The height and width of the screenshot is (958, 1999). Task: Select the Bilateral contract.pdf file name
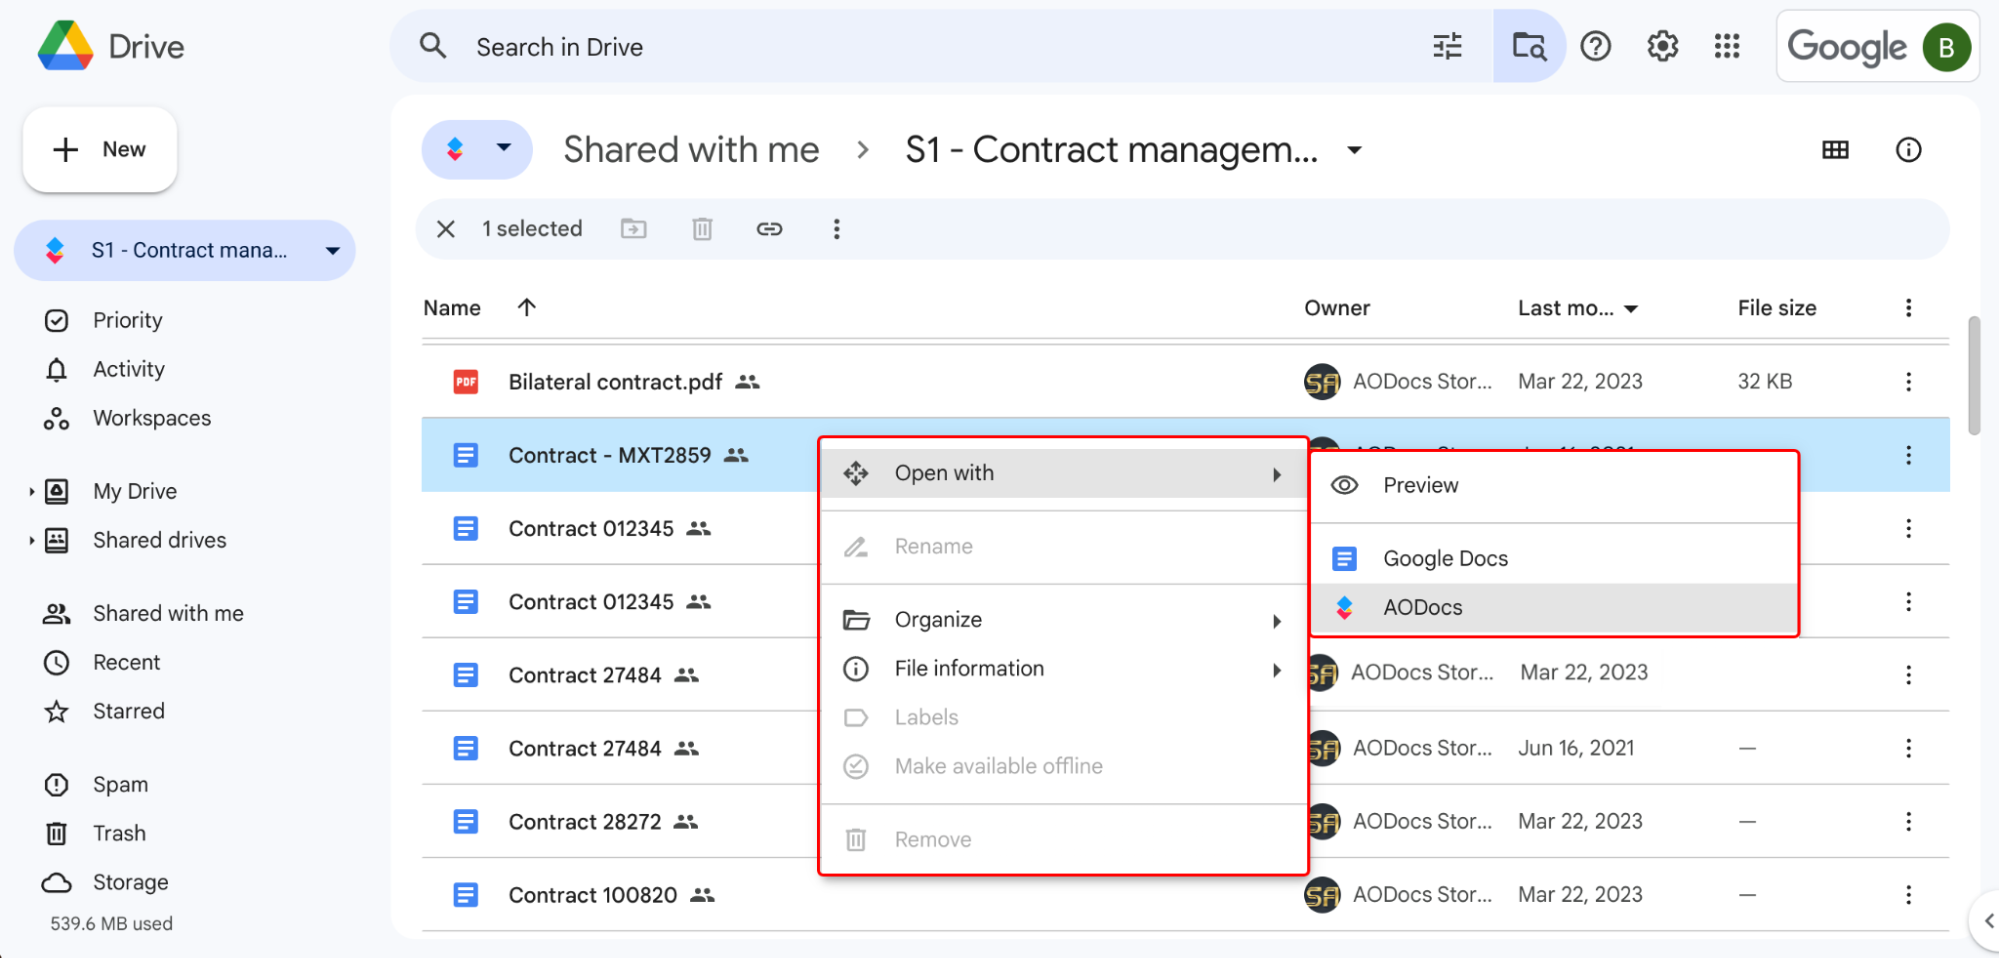615,382
